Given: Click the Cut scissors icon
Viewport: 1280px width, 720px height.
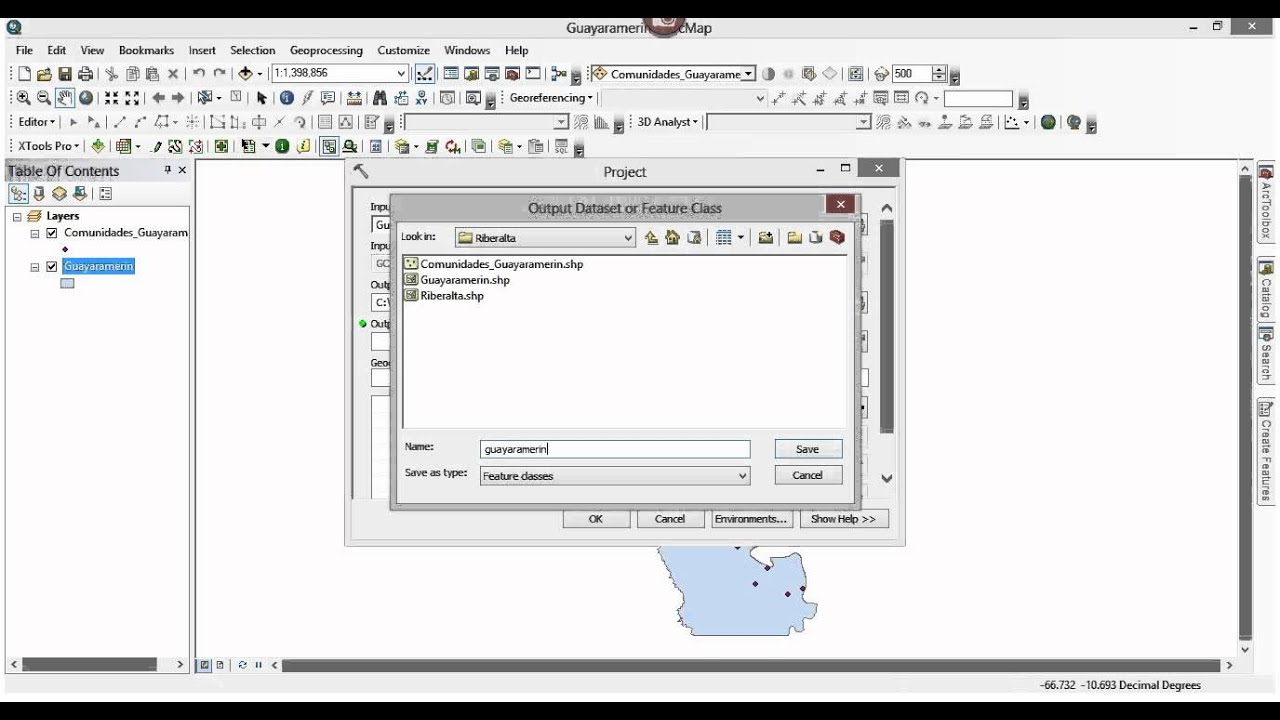Looking at the screenshot, I should (111, 74).
